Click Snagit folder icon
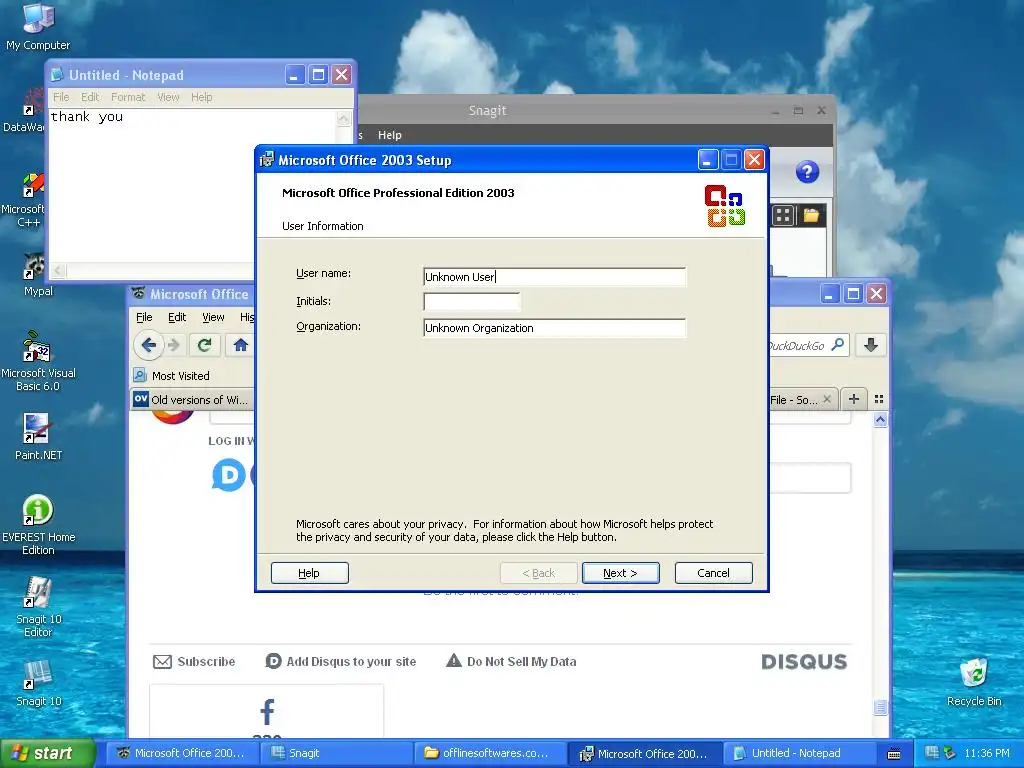The image size is (1024, 768). point(811,216)
